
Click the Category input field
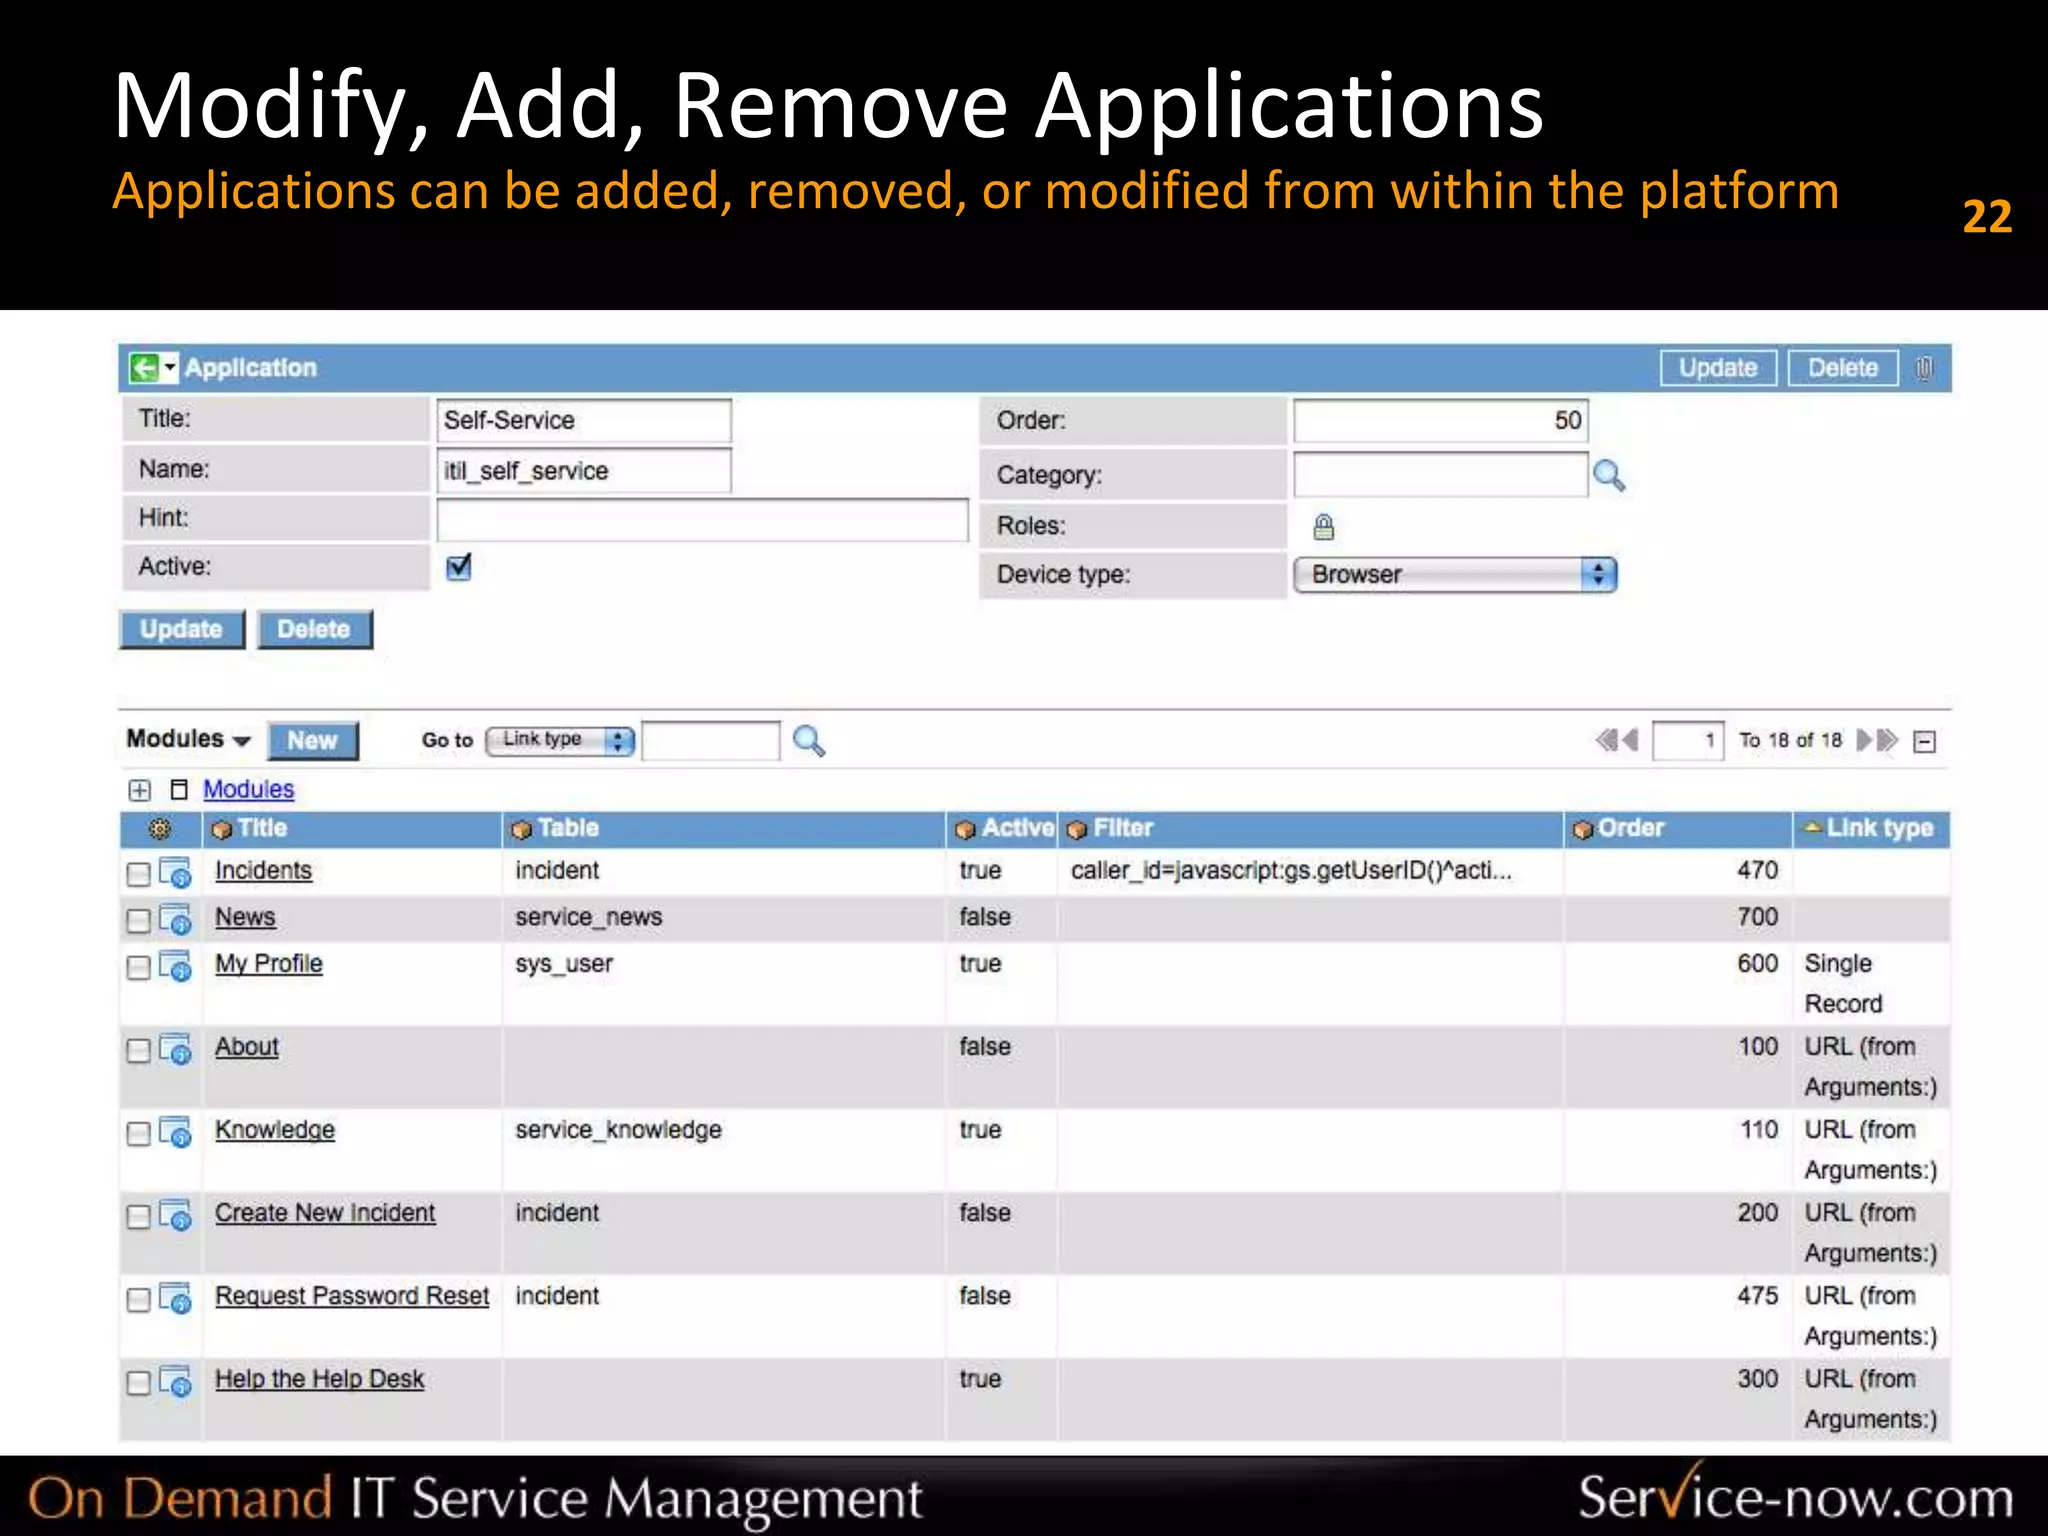click(x=1441, y=475)
